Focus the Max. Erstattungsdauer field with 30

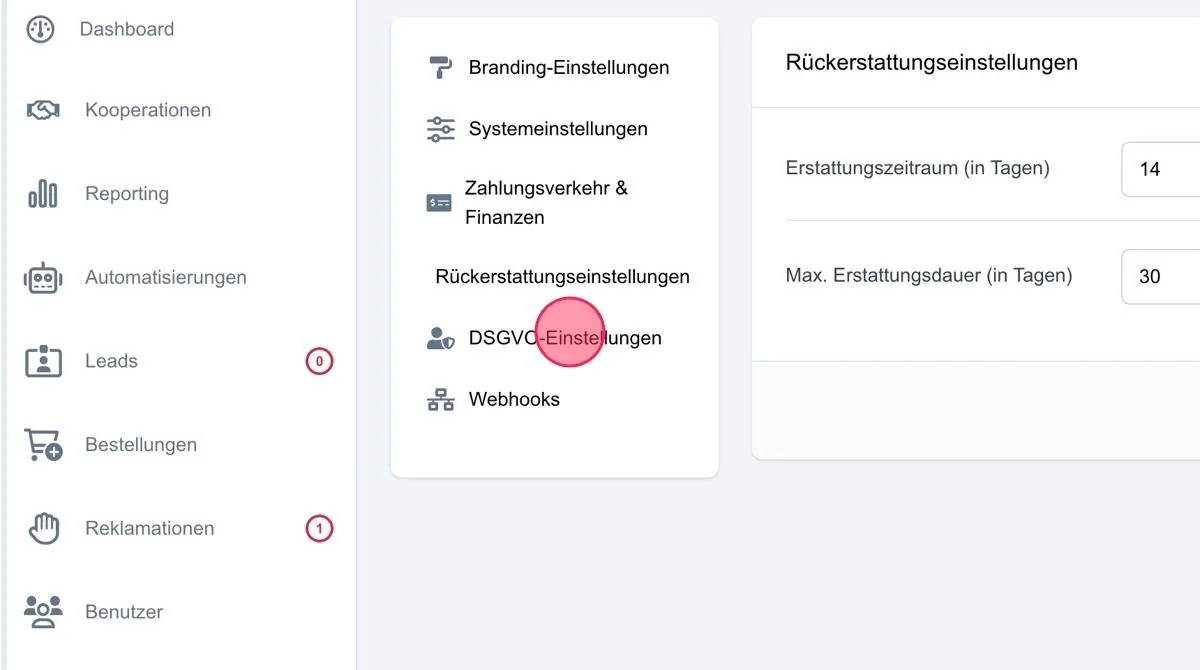pyautogui.click(x=1161, y=276)
